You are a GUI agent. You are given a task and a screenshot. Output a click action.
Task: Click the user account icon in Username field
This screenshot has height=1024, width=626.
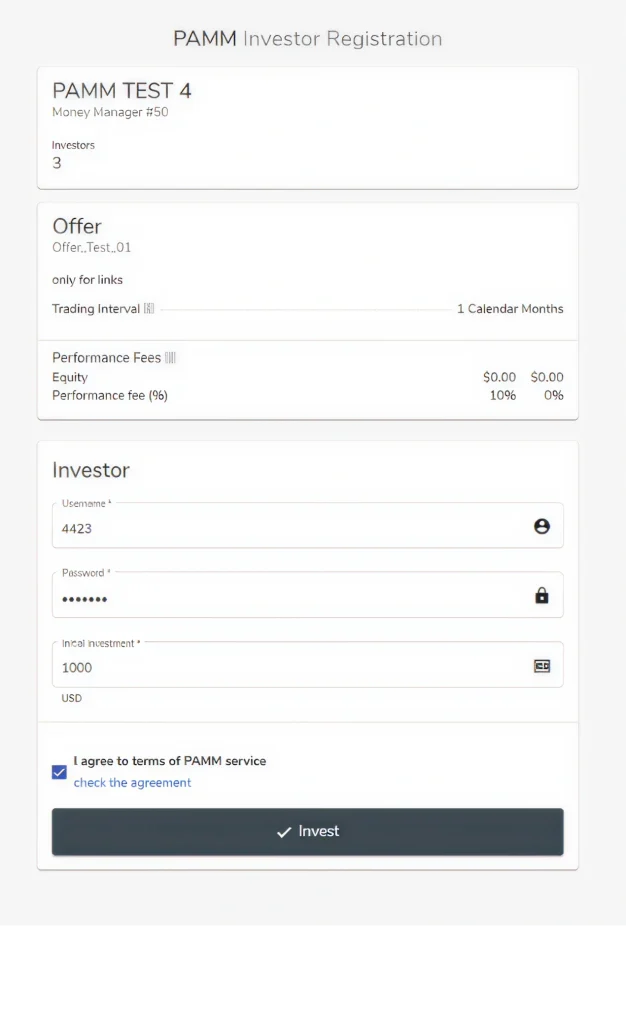pos(541,526)
